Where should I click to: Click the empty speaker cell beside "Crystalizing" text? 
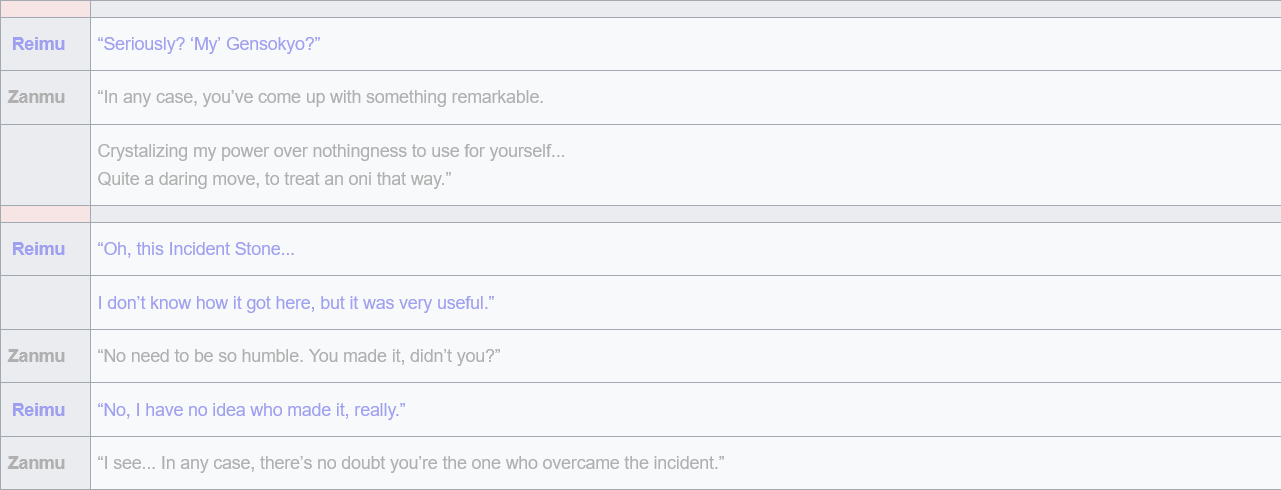pyautogui.click(x=45, y=165)
